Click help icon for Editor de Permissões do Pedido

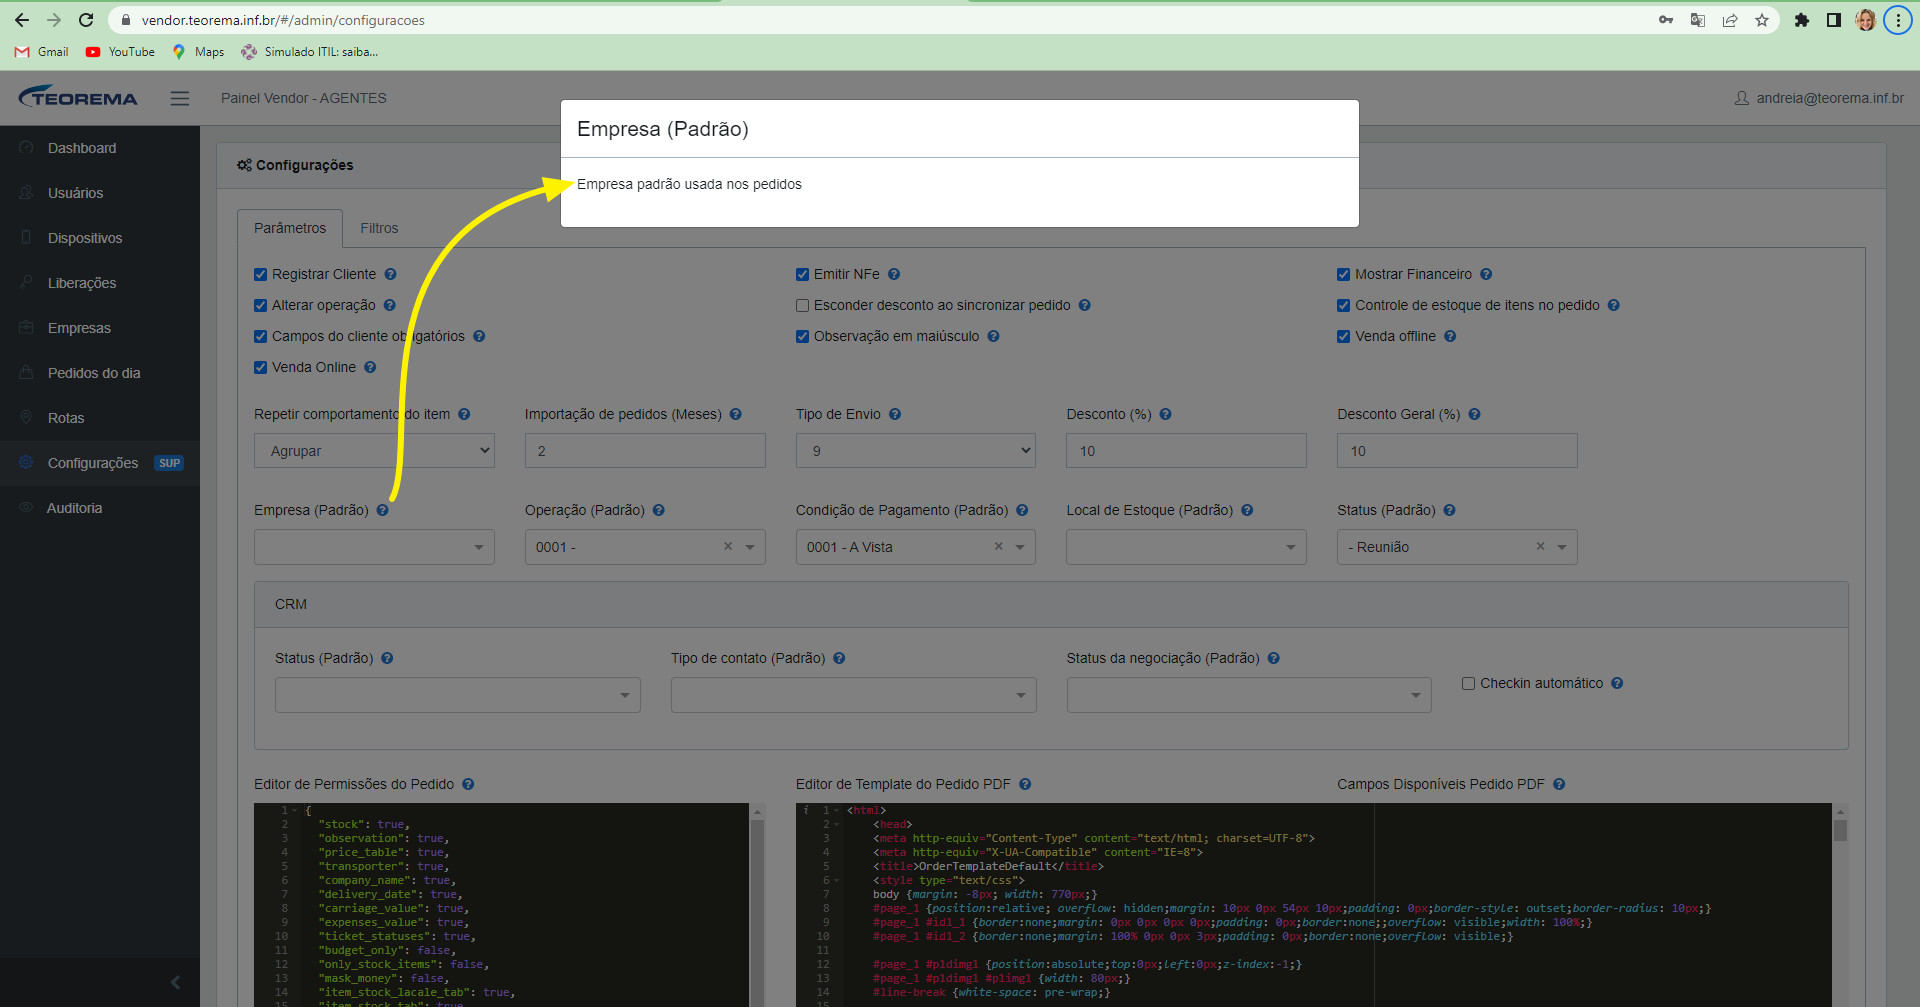tap(468, 784)
